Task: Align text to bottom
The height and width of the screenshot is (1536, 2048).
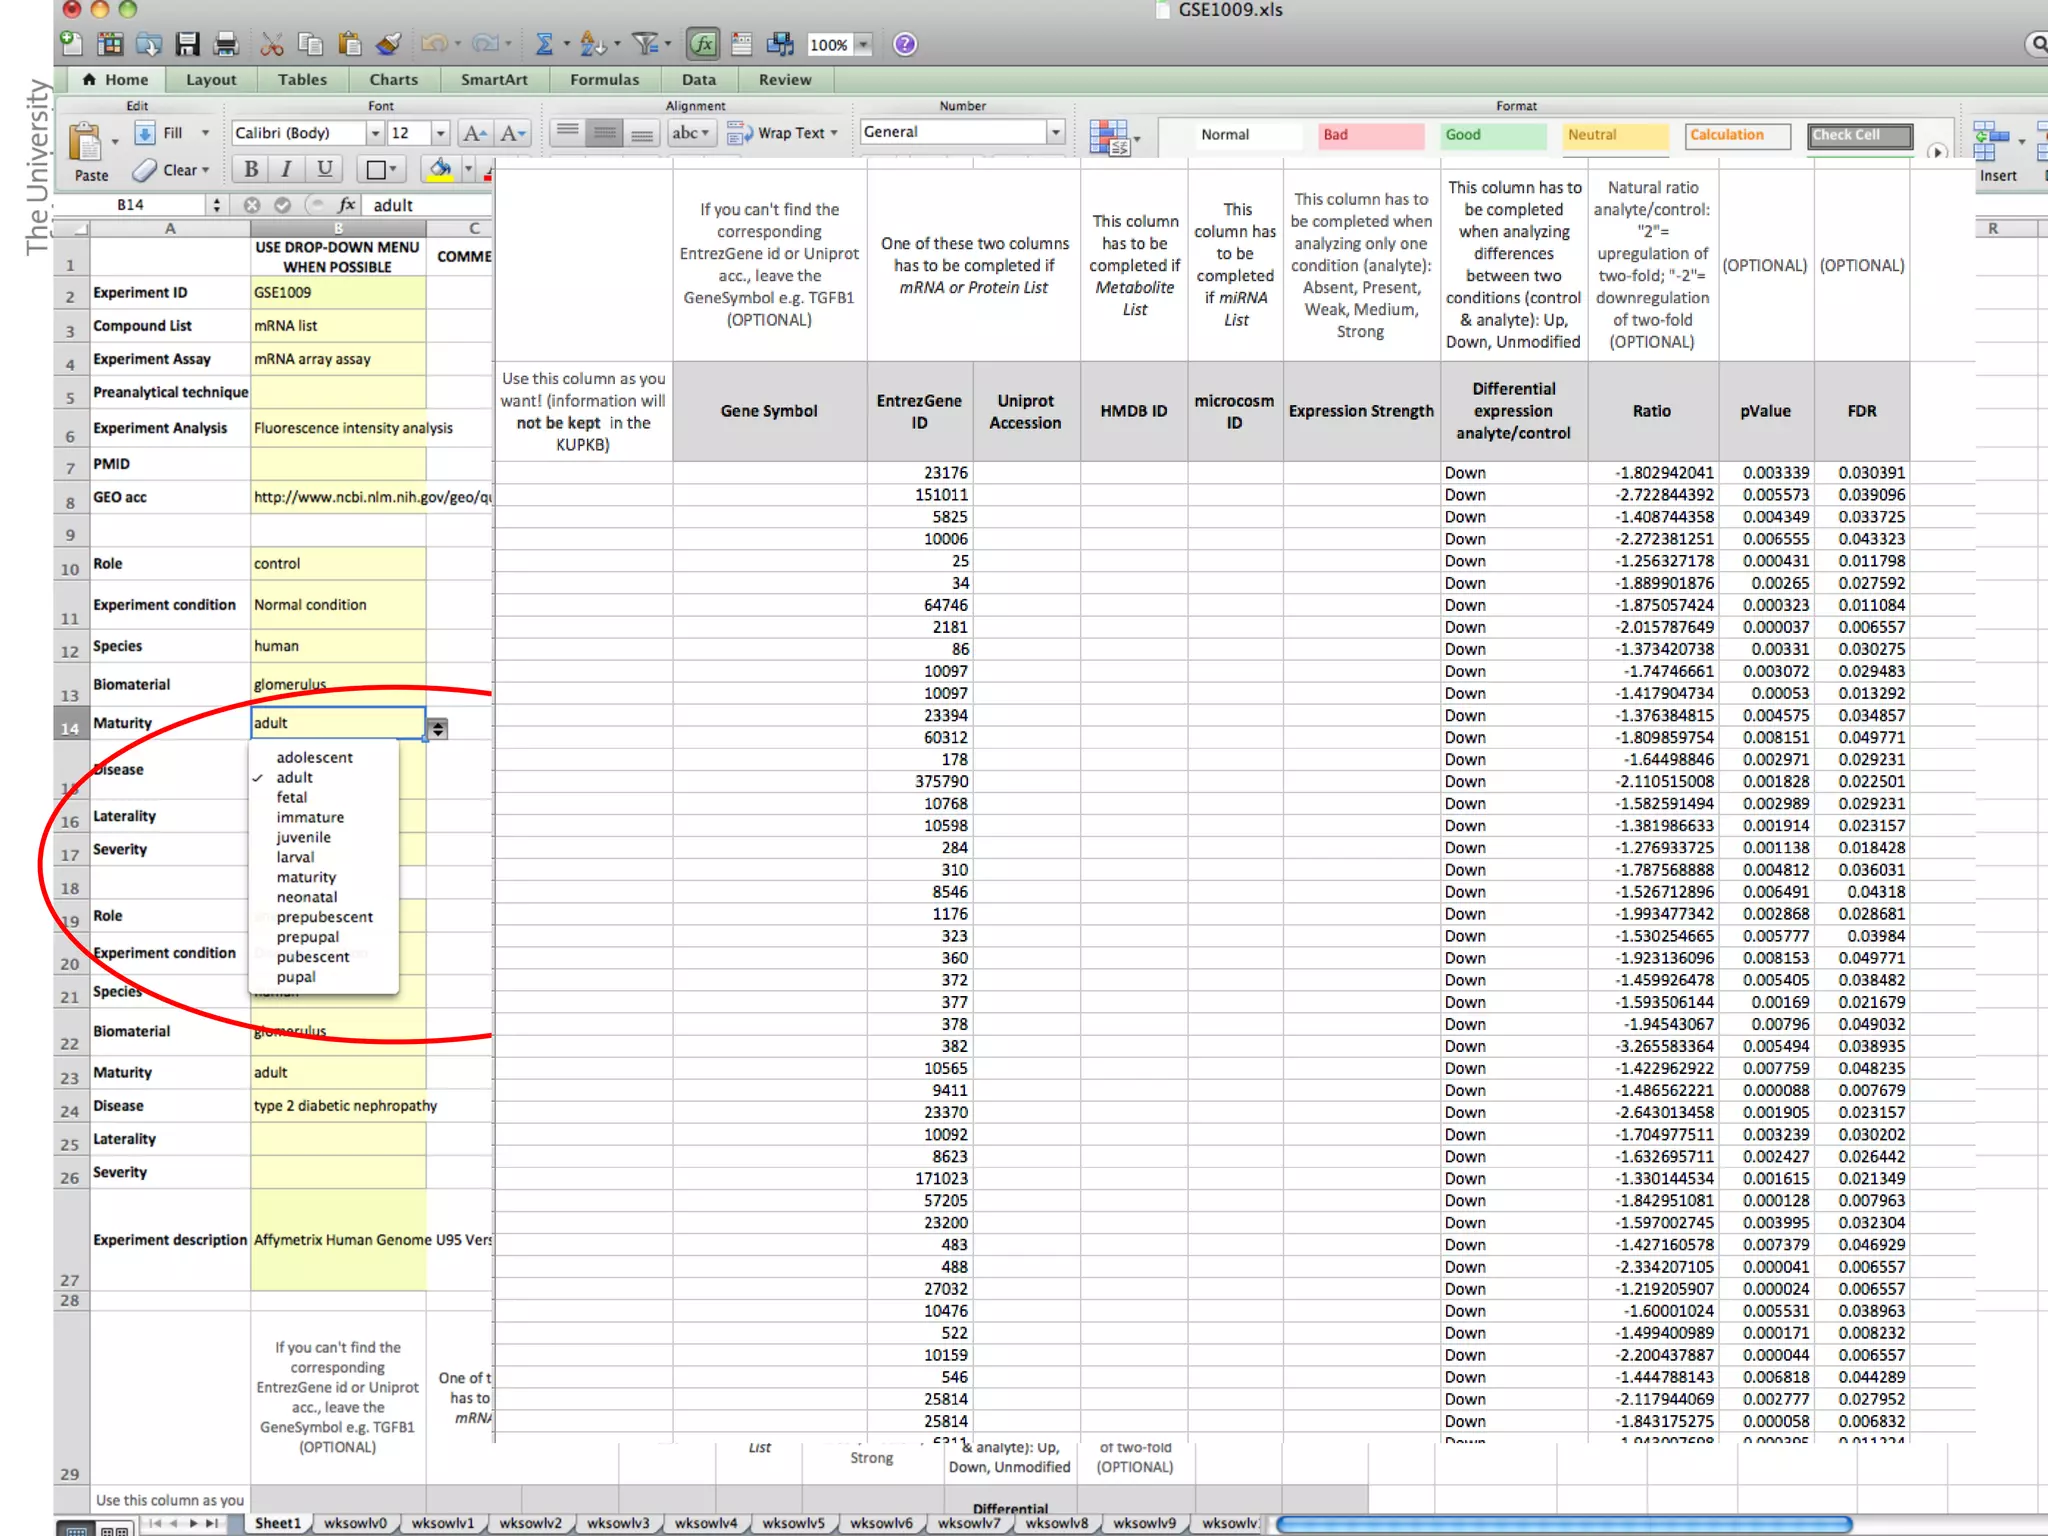Action: (642, 133)
